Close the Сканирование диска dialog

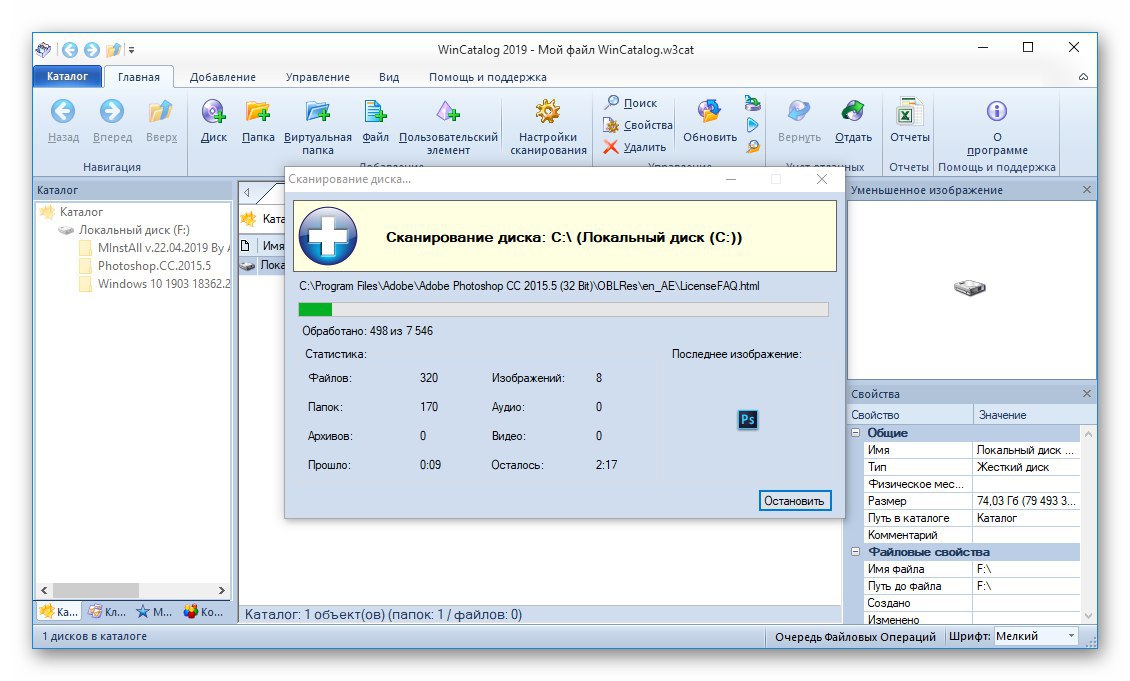point(822,179)
